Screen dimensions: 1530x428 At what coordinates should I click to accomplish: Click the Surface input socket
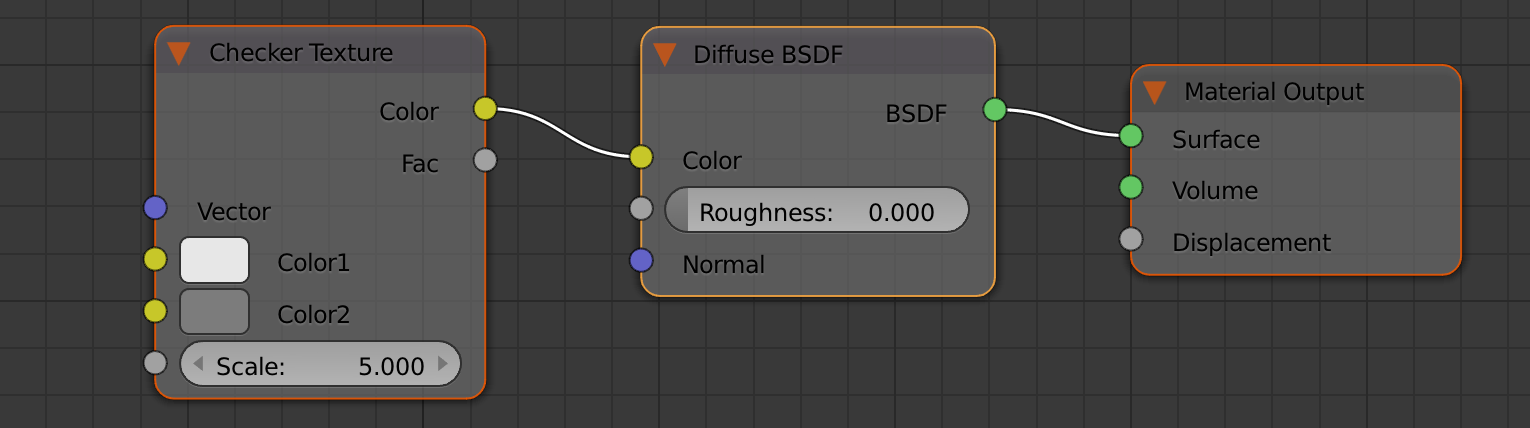coord(1131,136)
